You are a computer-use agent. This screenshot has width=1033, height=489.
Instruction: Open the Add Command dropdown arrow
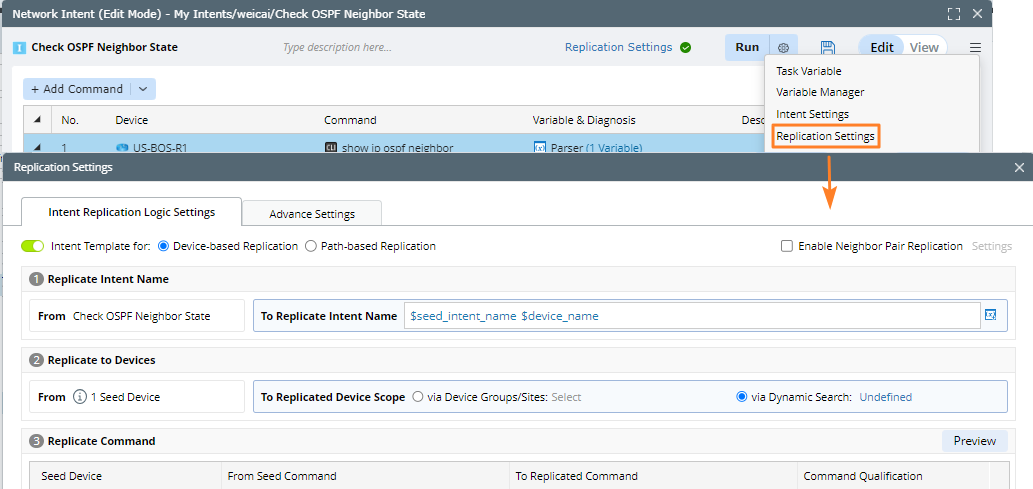click(142, 89)
